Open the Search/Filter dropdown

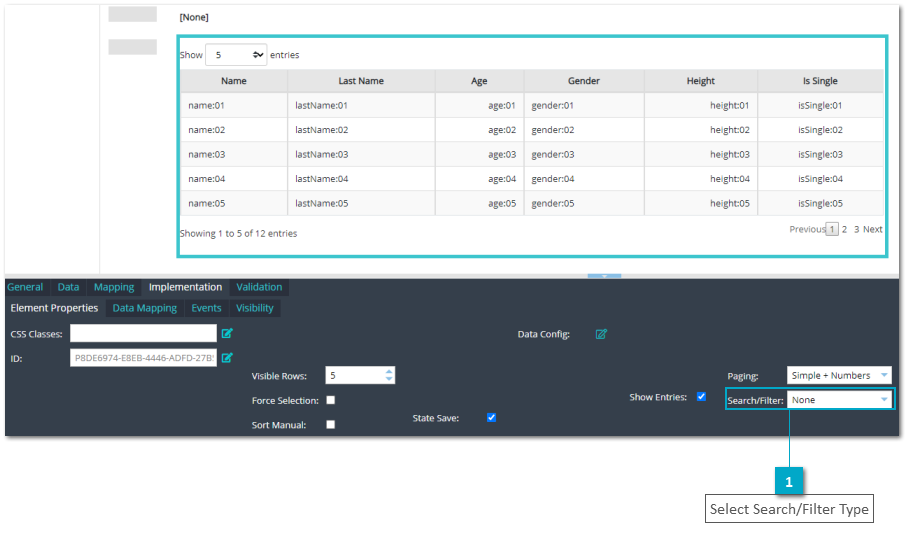point(839,400)
